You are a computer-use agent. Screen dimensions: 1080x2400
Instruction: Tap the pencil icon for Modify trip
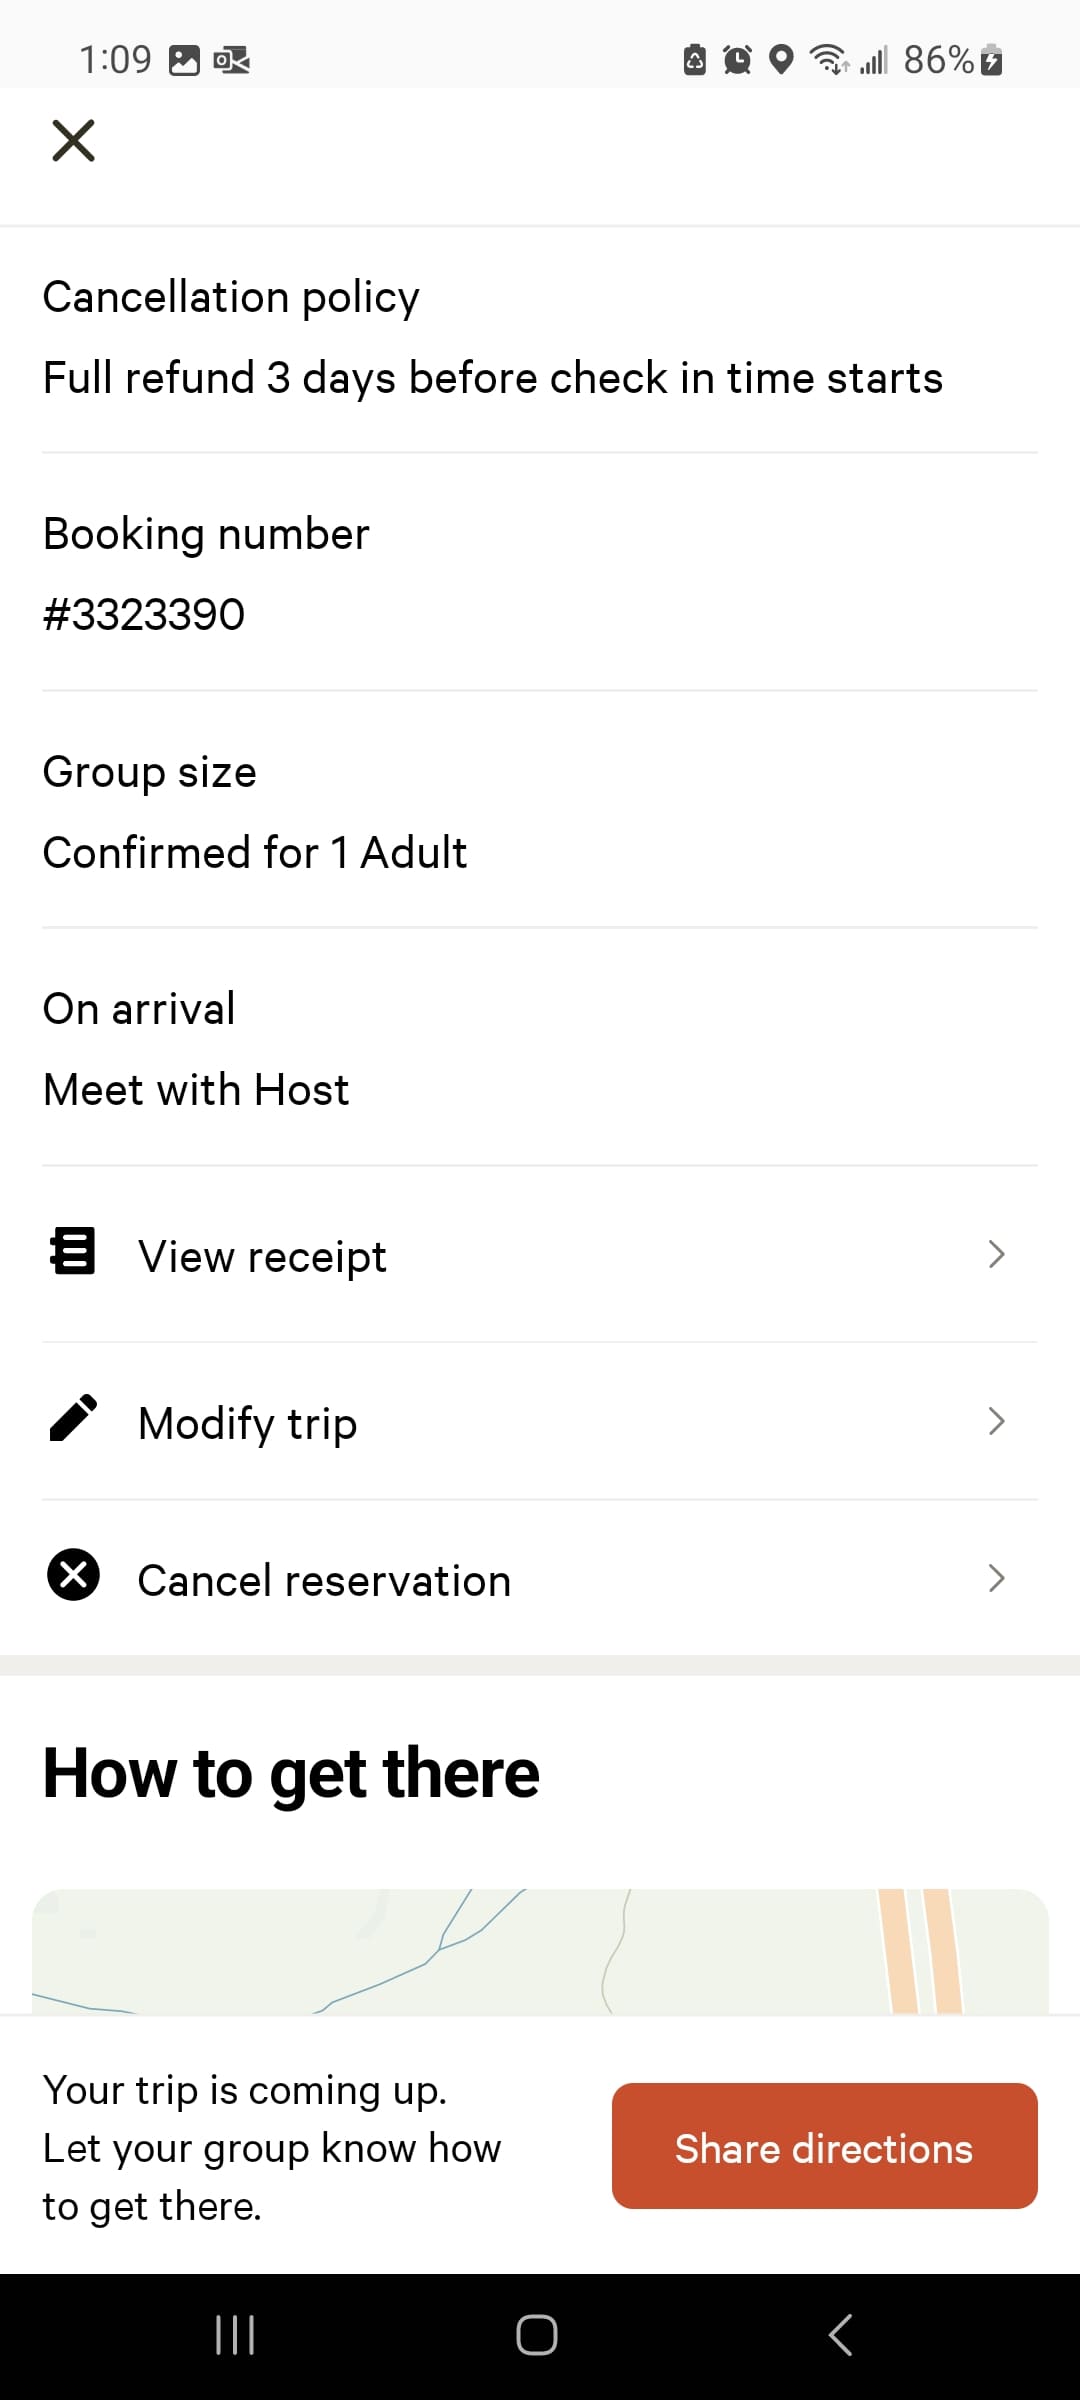(73, 1418)
